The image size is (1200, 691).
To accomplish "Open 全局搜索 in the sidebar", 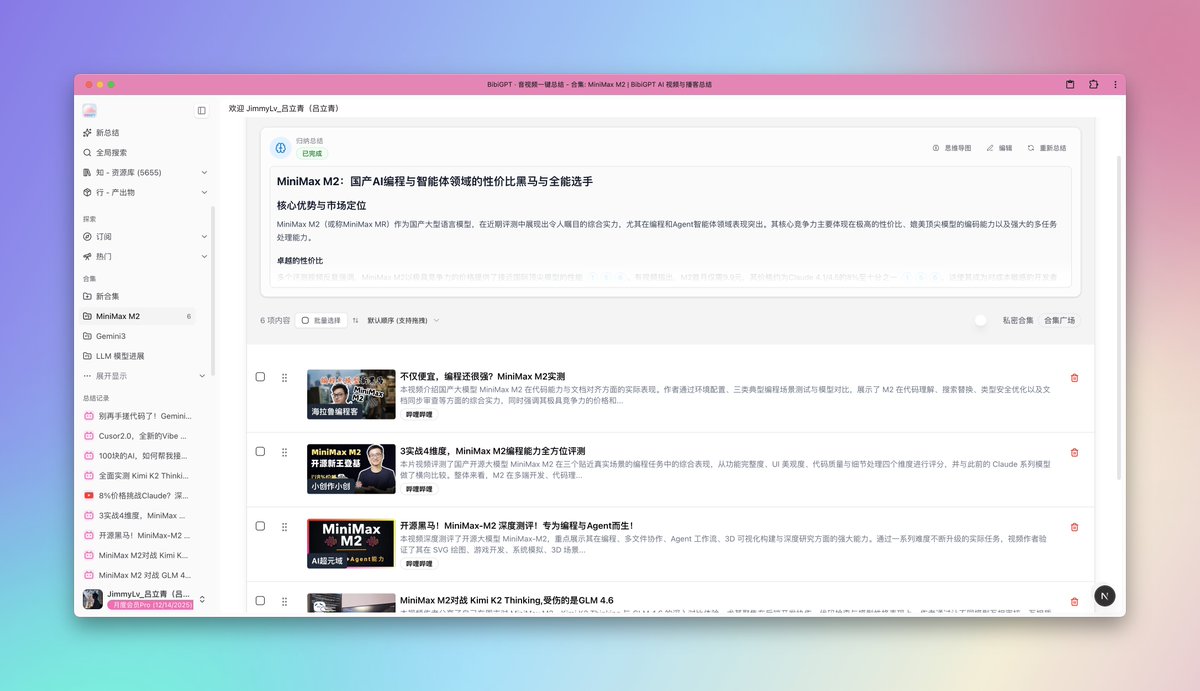I will click(111, 153).
